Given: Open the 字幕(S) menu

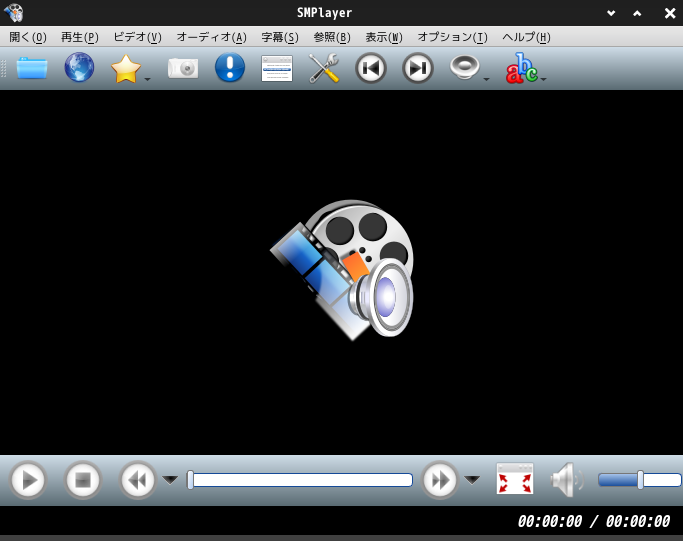Looking at the screenshot, I should [280, 37].
